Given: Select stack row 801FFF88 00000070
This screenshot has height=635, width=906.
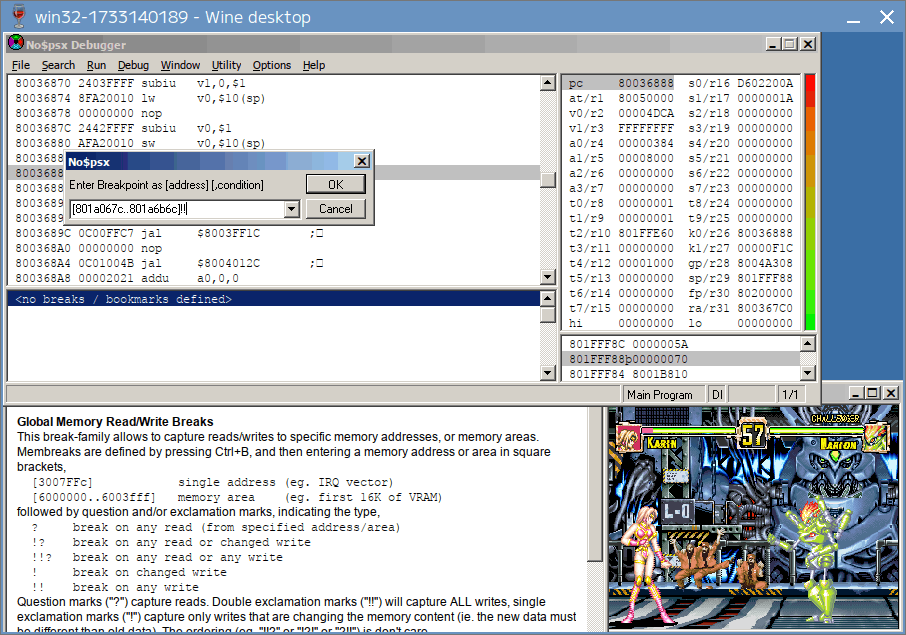Looking at the screenshot, I should pyautogui.click(x=681, y=359).
